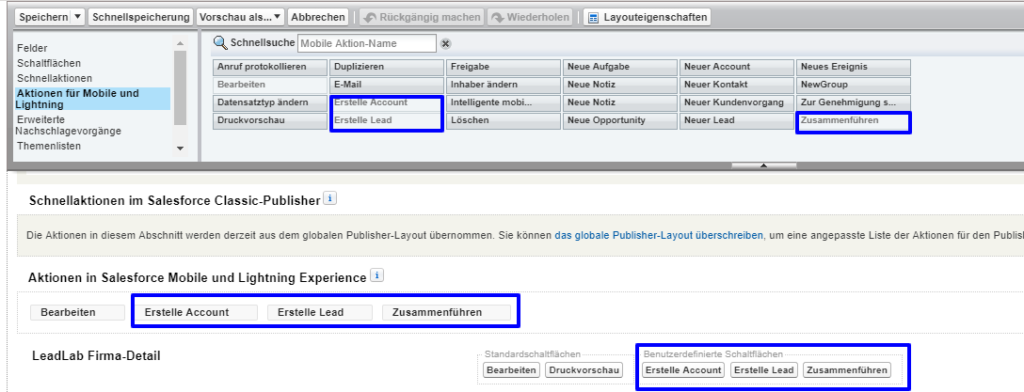Select Neuer Lead in the palette
Screen dimensions: 1024x392
[x=737, y=120]
